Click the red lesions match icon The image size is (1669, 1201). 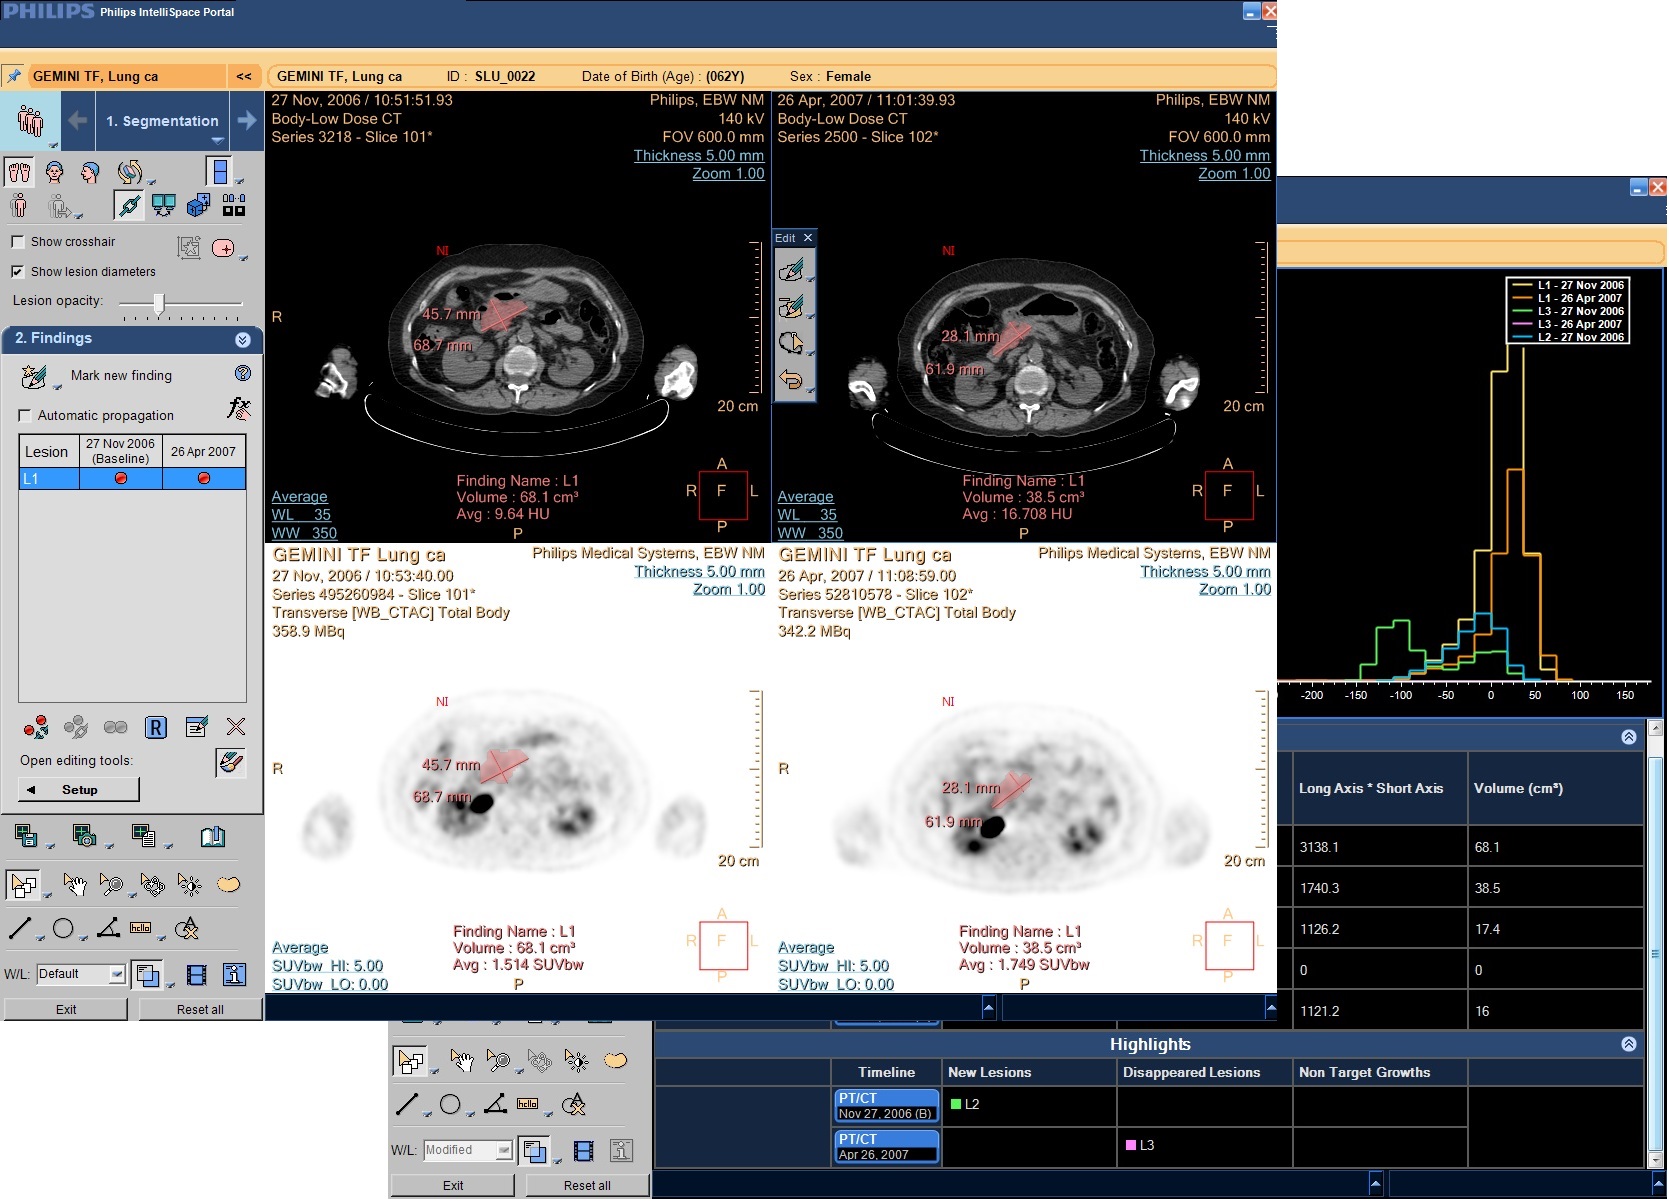point(36,727)
